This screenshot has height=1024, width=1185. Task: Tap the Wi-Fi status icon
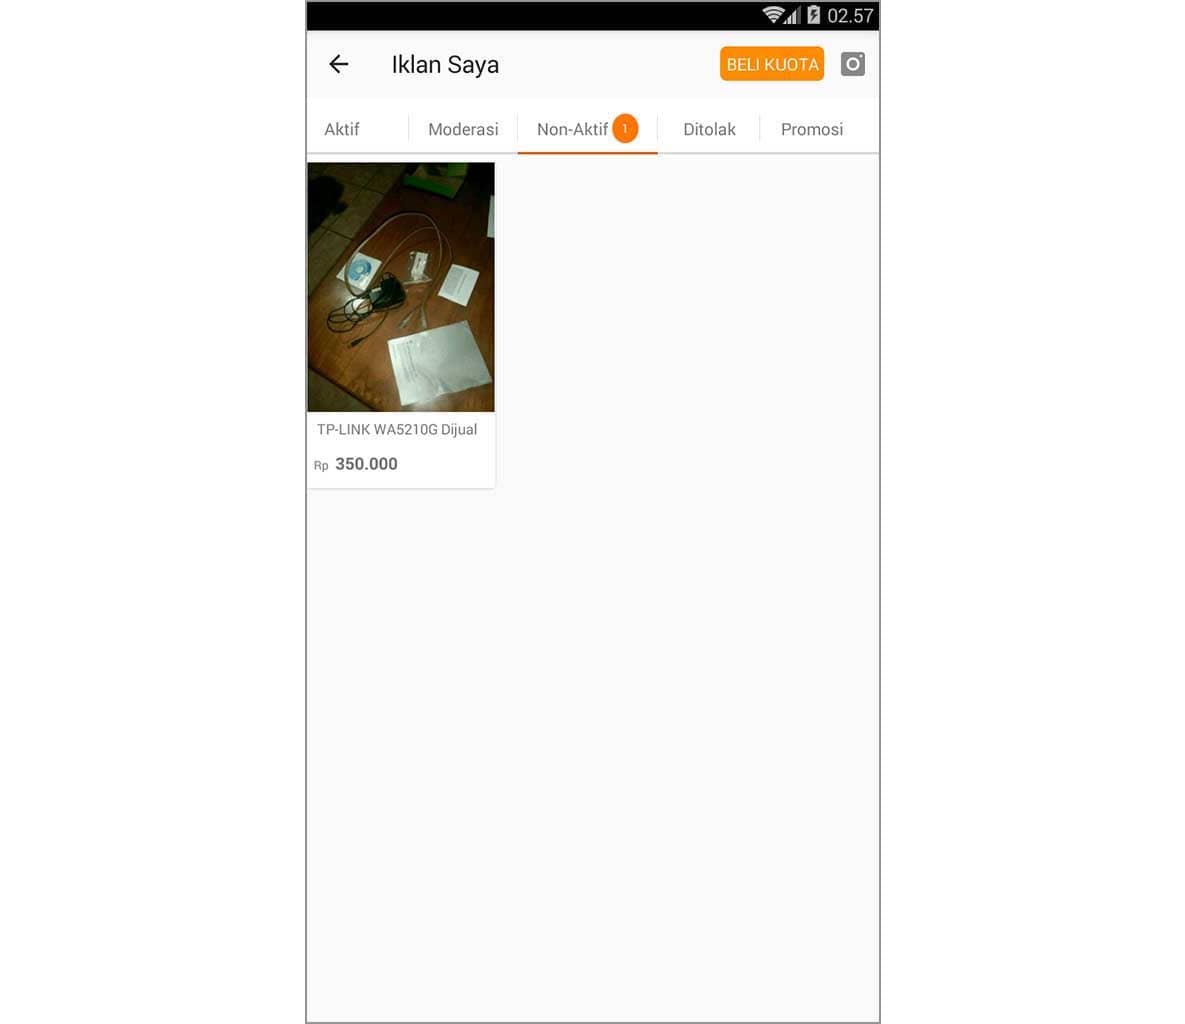(x=772, y=15)
